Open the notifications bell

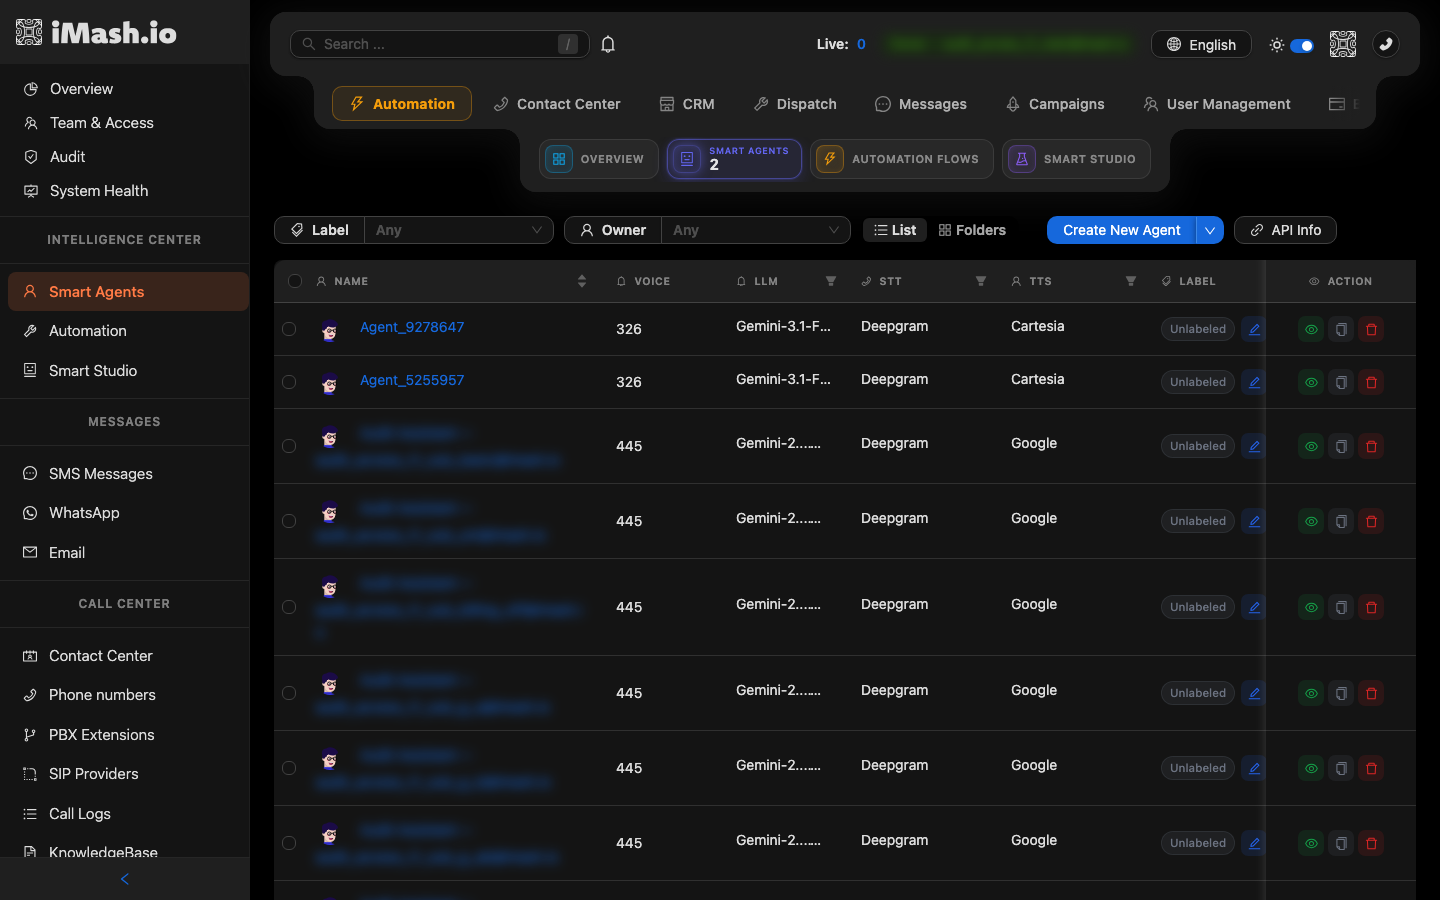(x=608, y=44)
